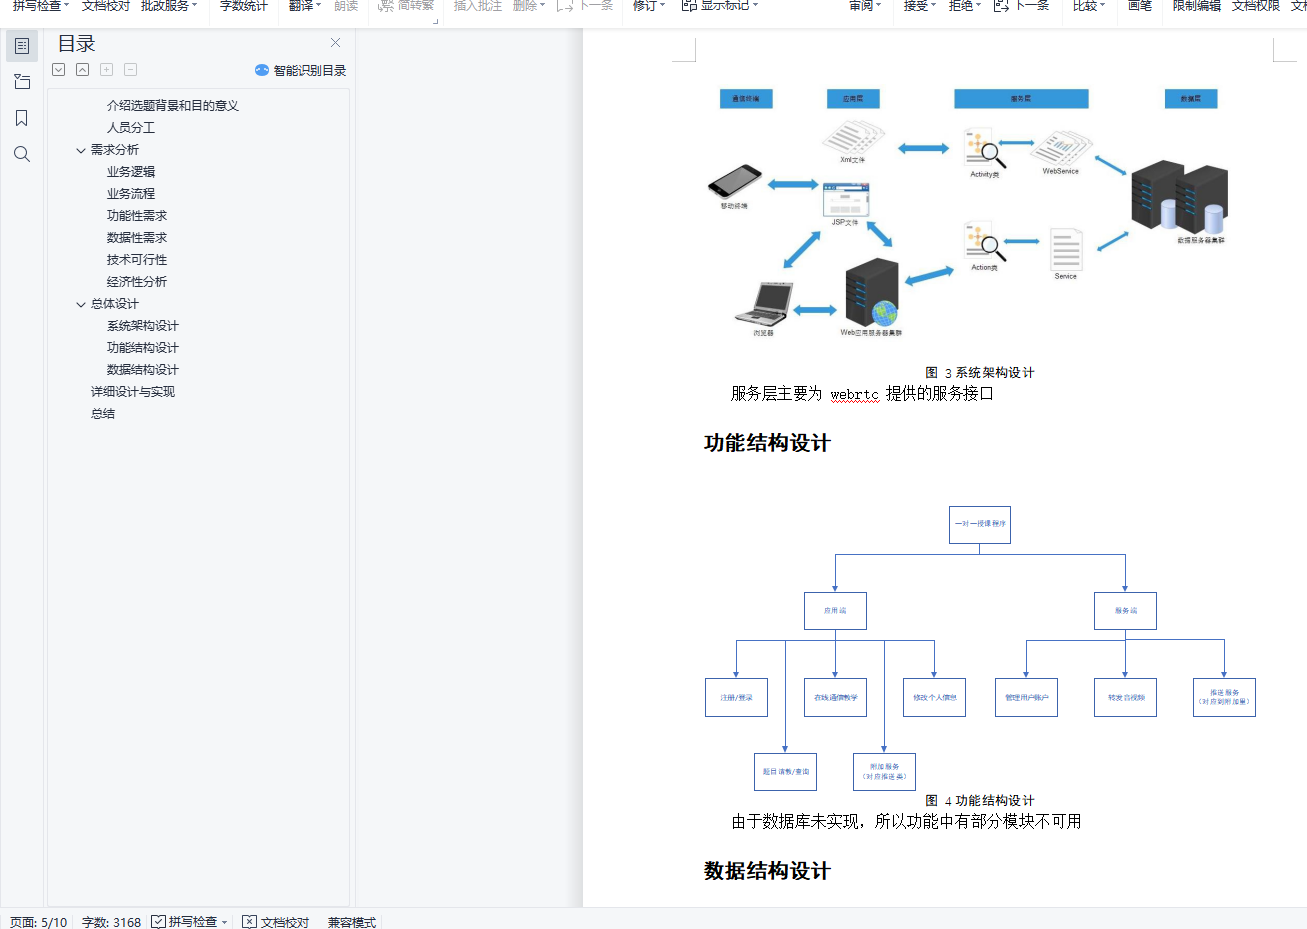Screen dimensions: 1307x929
Task: Jump to 需求分析 heading in outline
Action: coord(115,149)
